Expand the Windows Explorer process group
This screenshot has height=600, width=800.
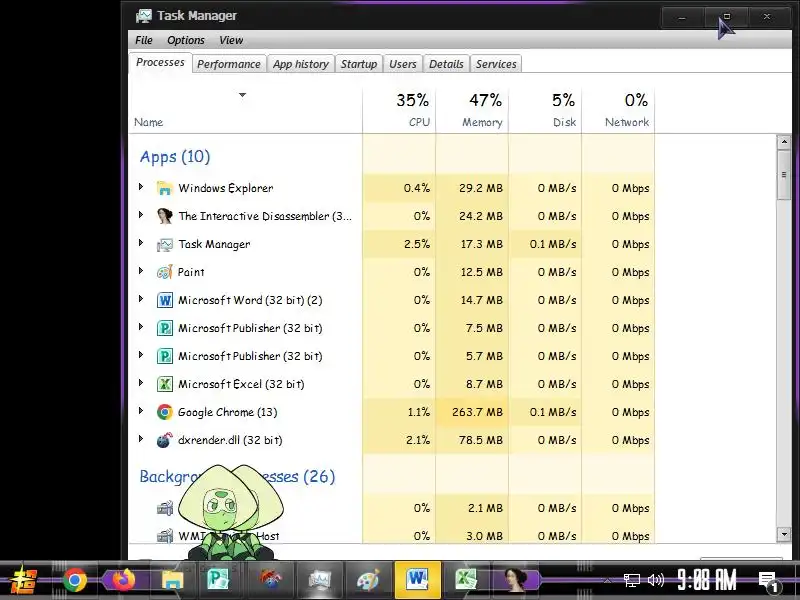click(141, 187)
